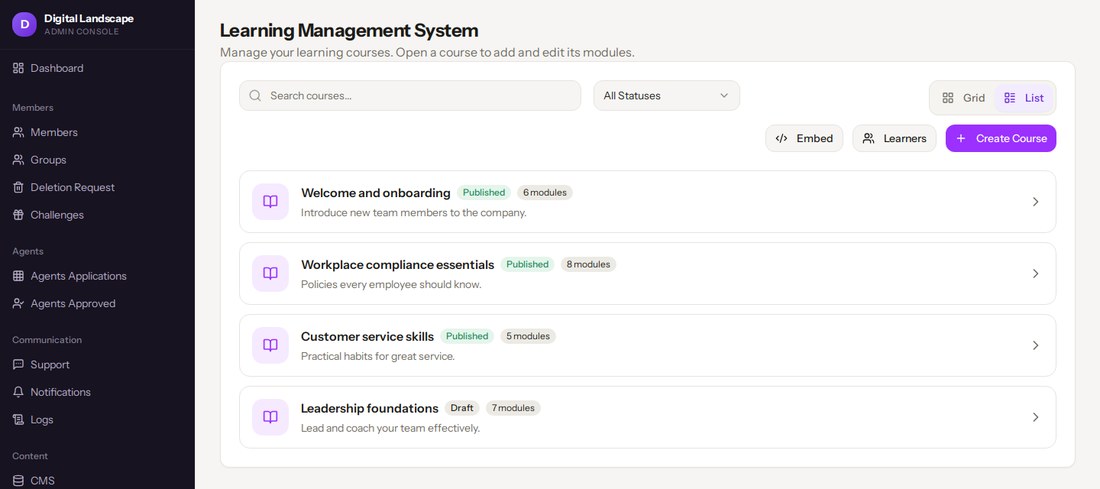Click the plus icon on Create Course
Image resolution: width=1100 pixels, height=489 pixels.
961,138
